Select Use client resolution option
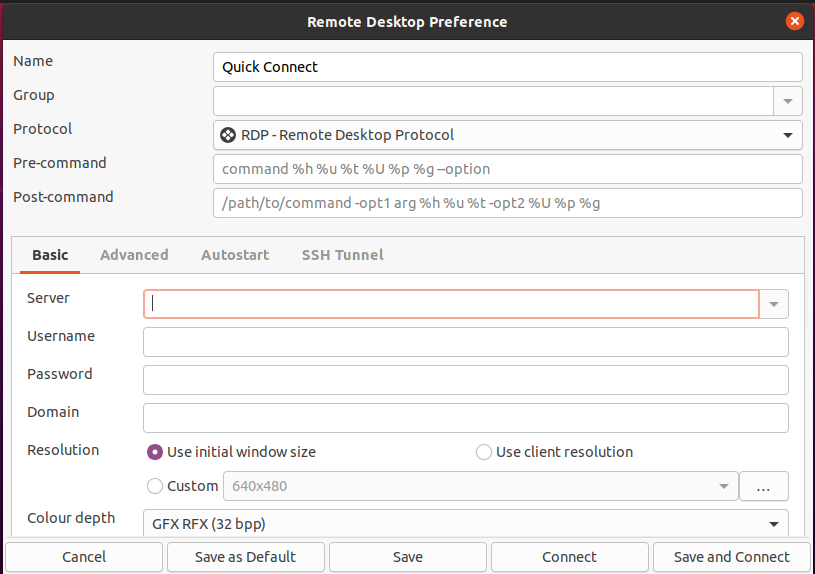Screen dimensions: 815x574 pos(555,452)
